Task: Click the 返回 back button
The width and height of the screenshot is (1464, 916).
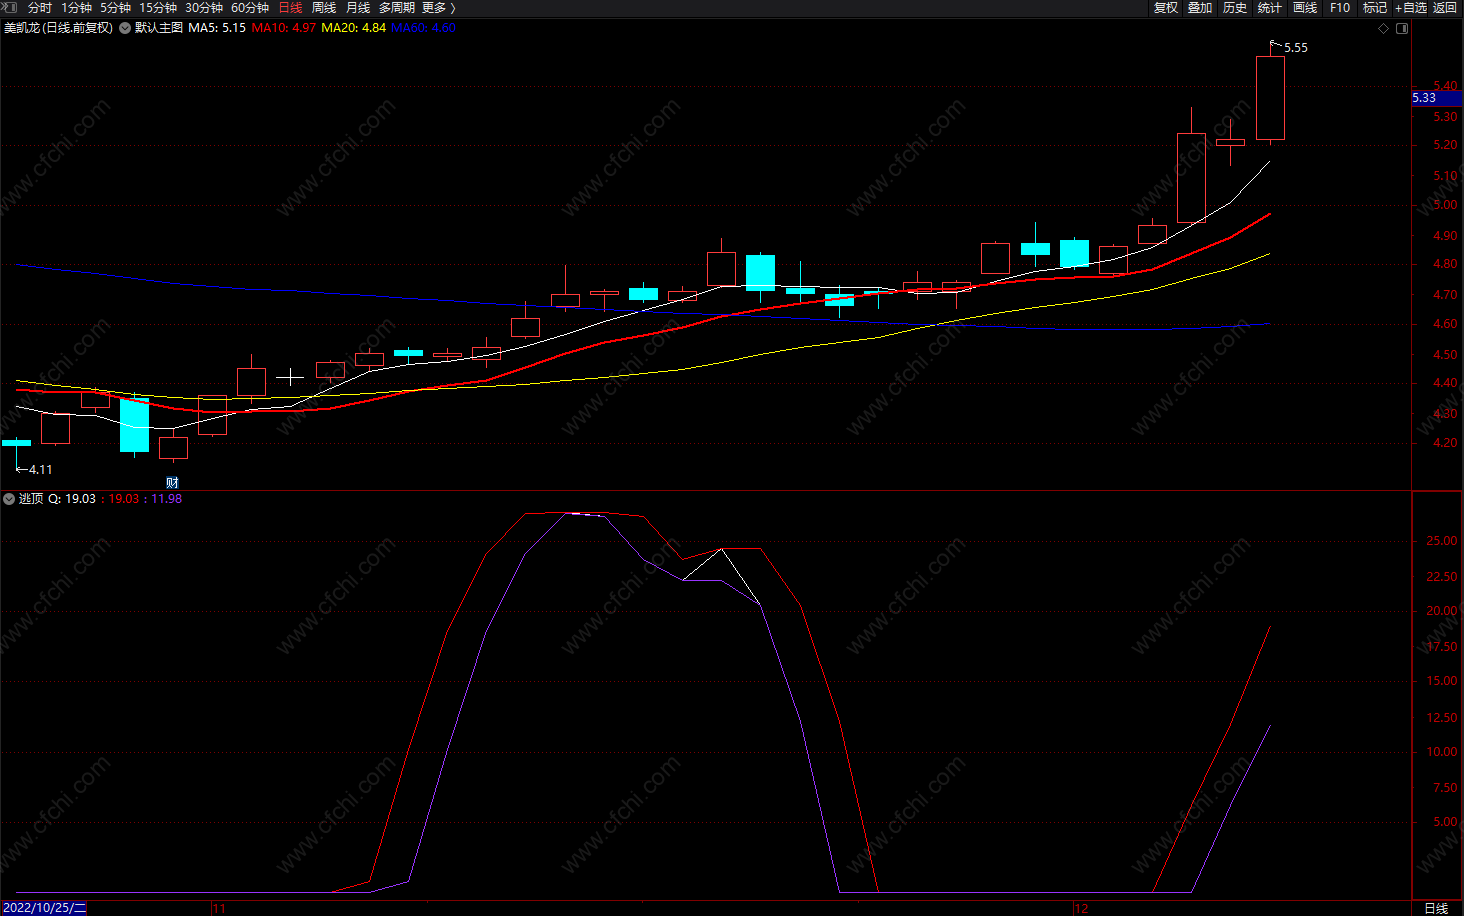Action: 1445,7
